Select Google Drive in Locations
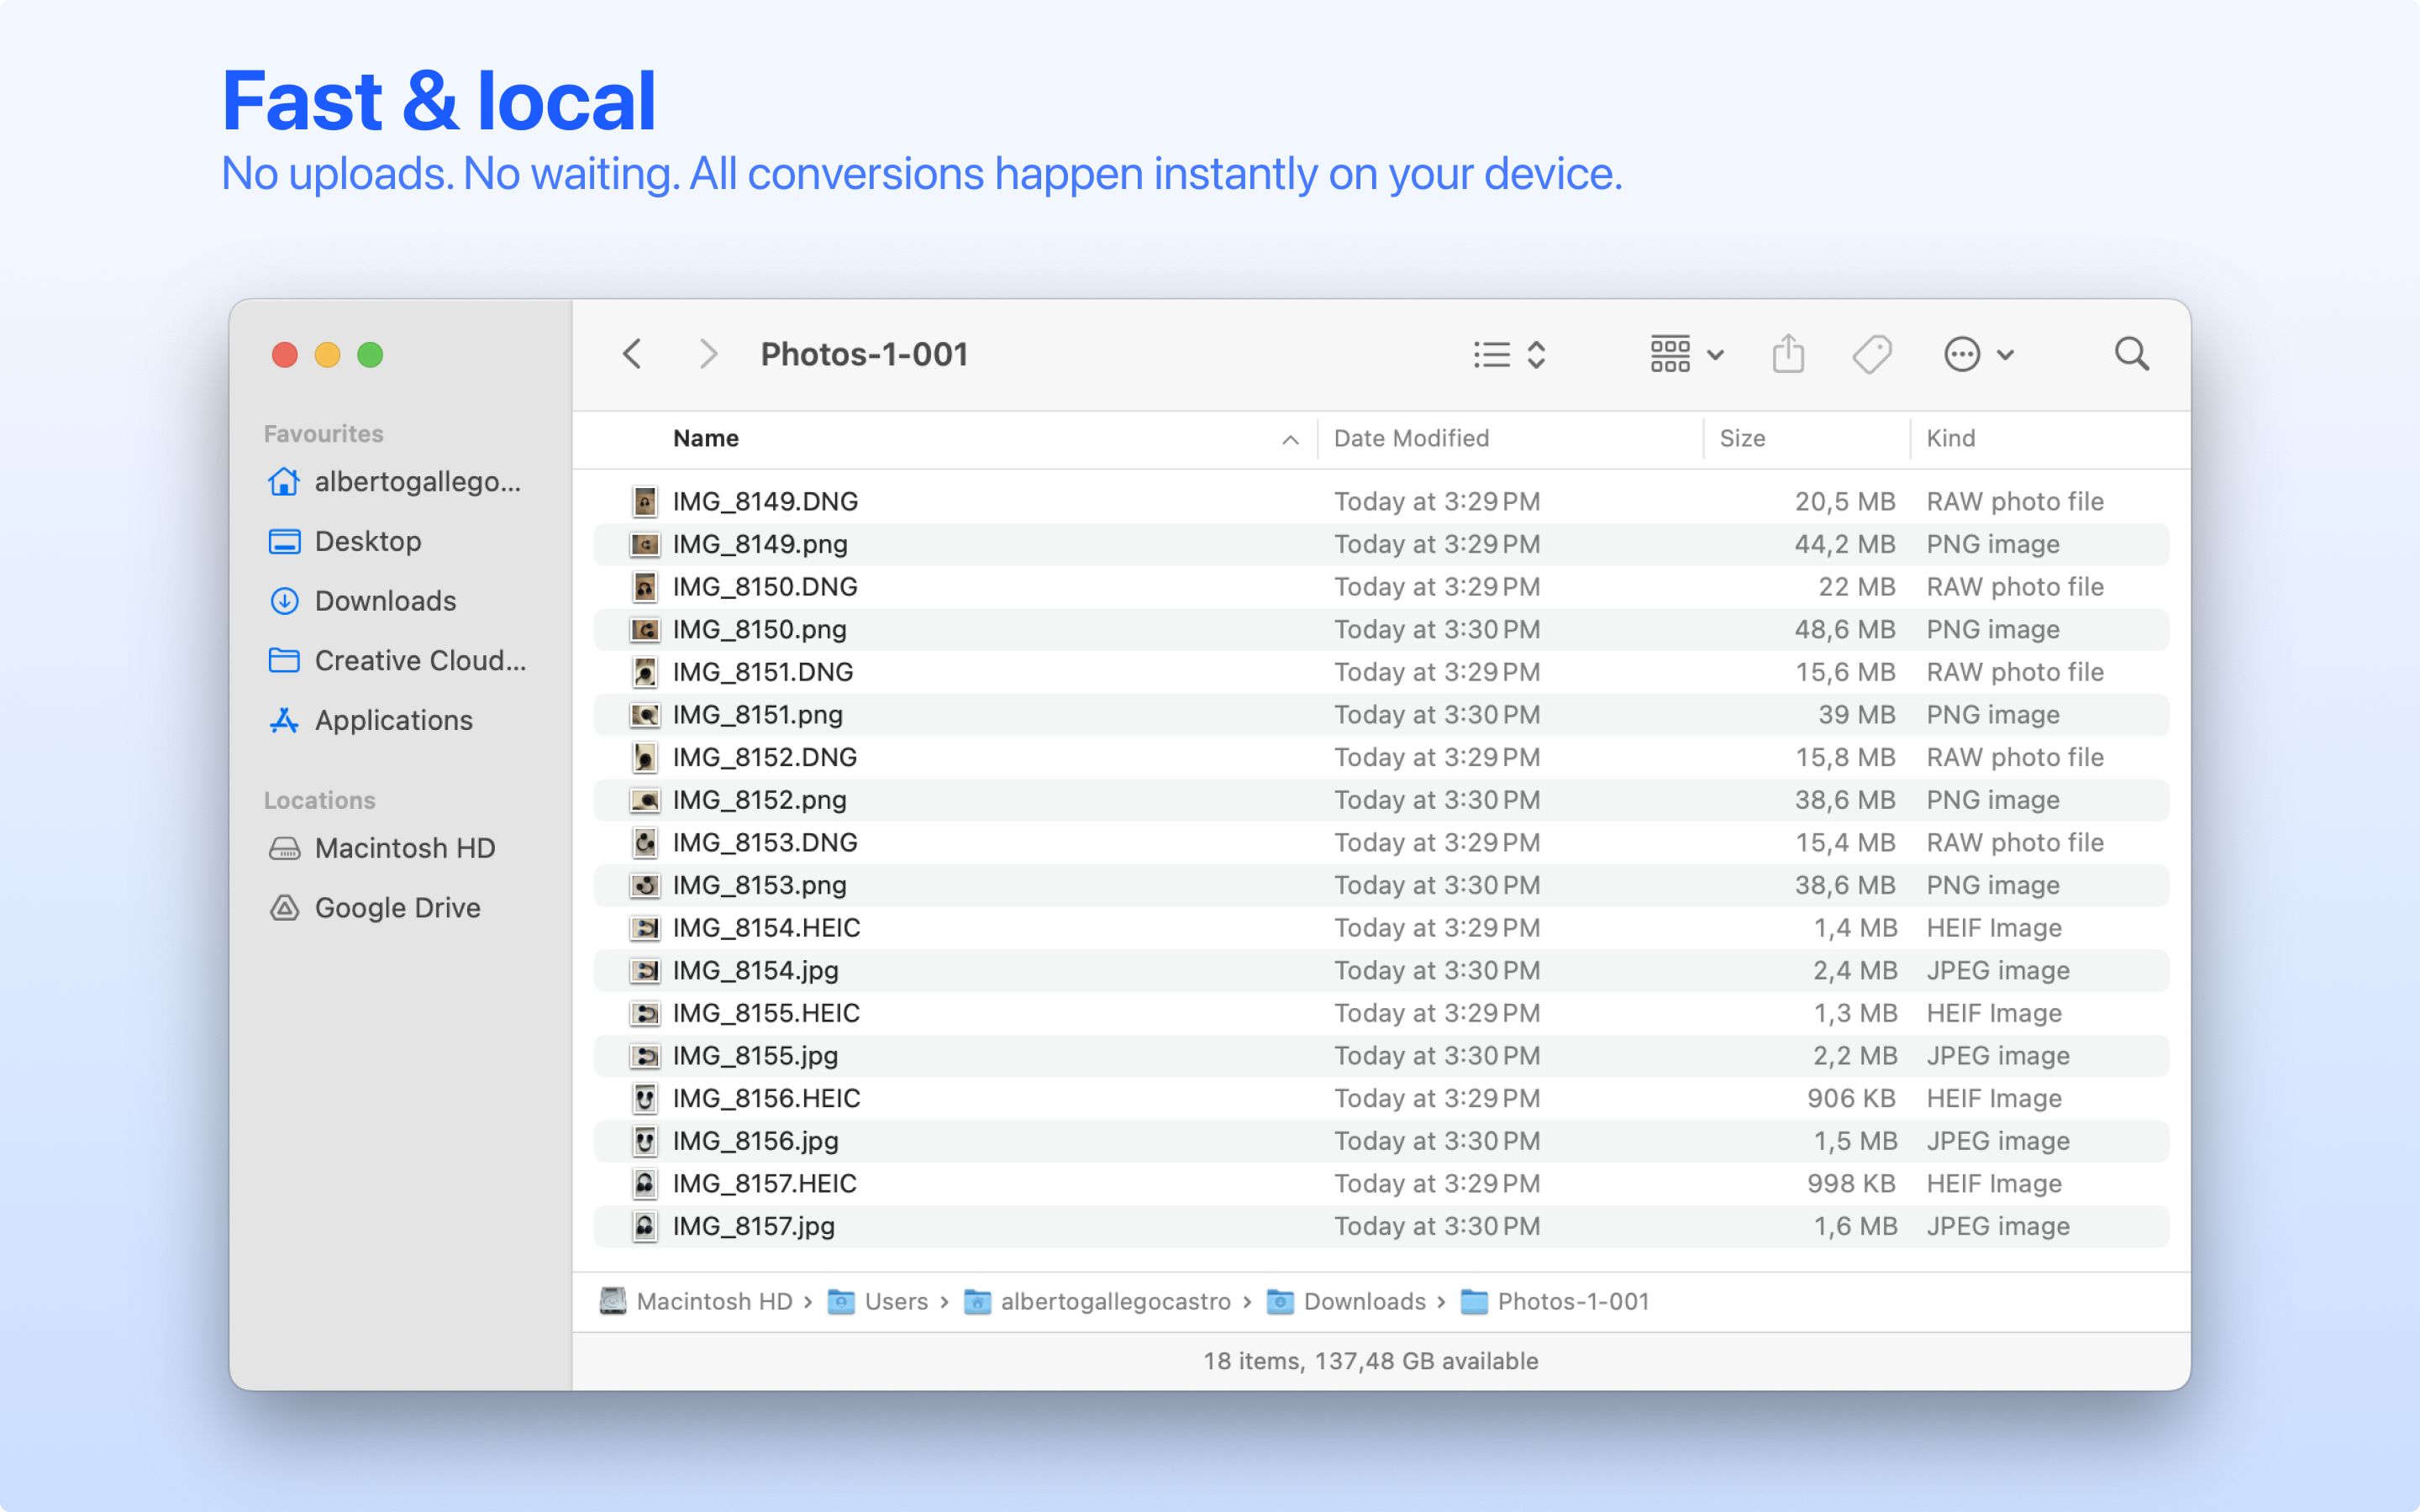The height and width of the screenshot is (1512, 2420). pos(376,907)
